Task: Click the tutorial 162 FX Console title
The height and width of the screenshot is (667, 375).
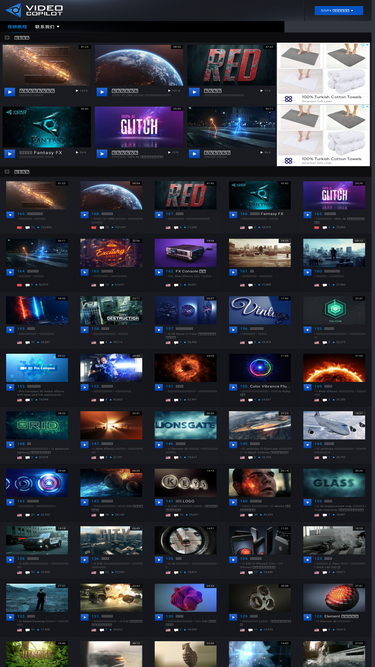Action: pos(186,271)
